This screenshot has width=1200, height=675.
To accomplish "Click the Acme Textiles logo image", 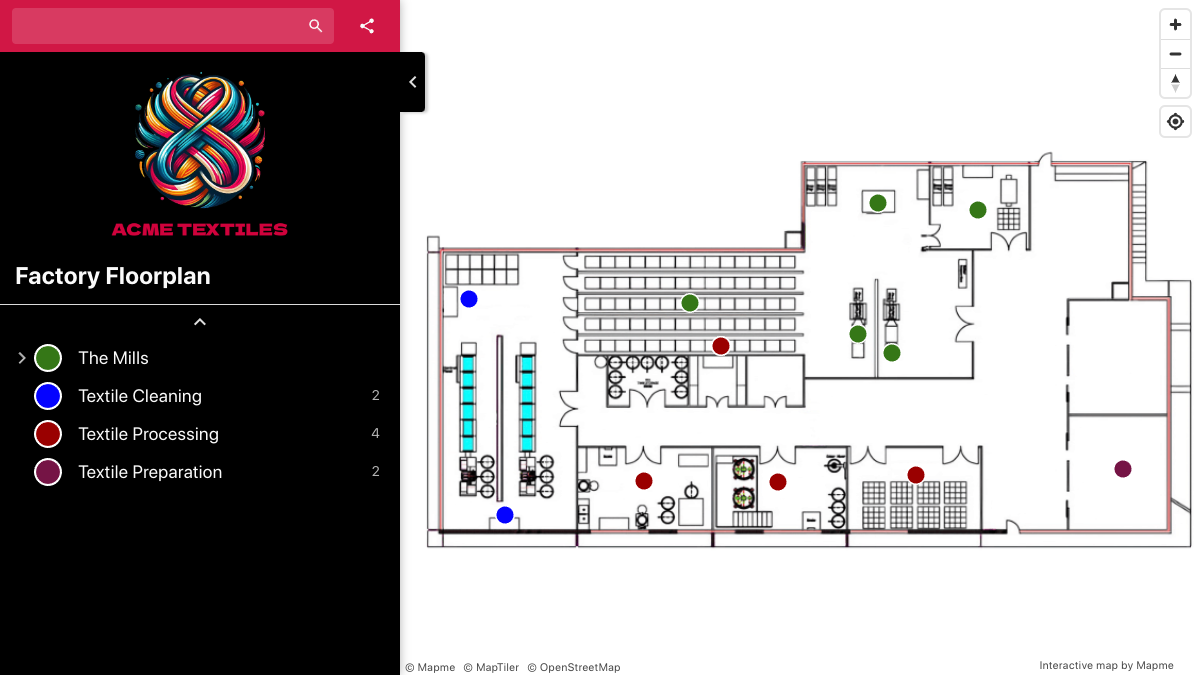I will coord(200,140).
